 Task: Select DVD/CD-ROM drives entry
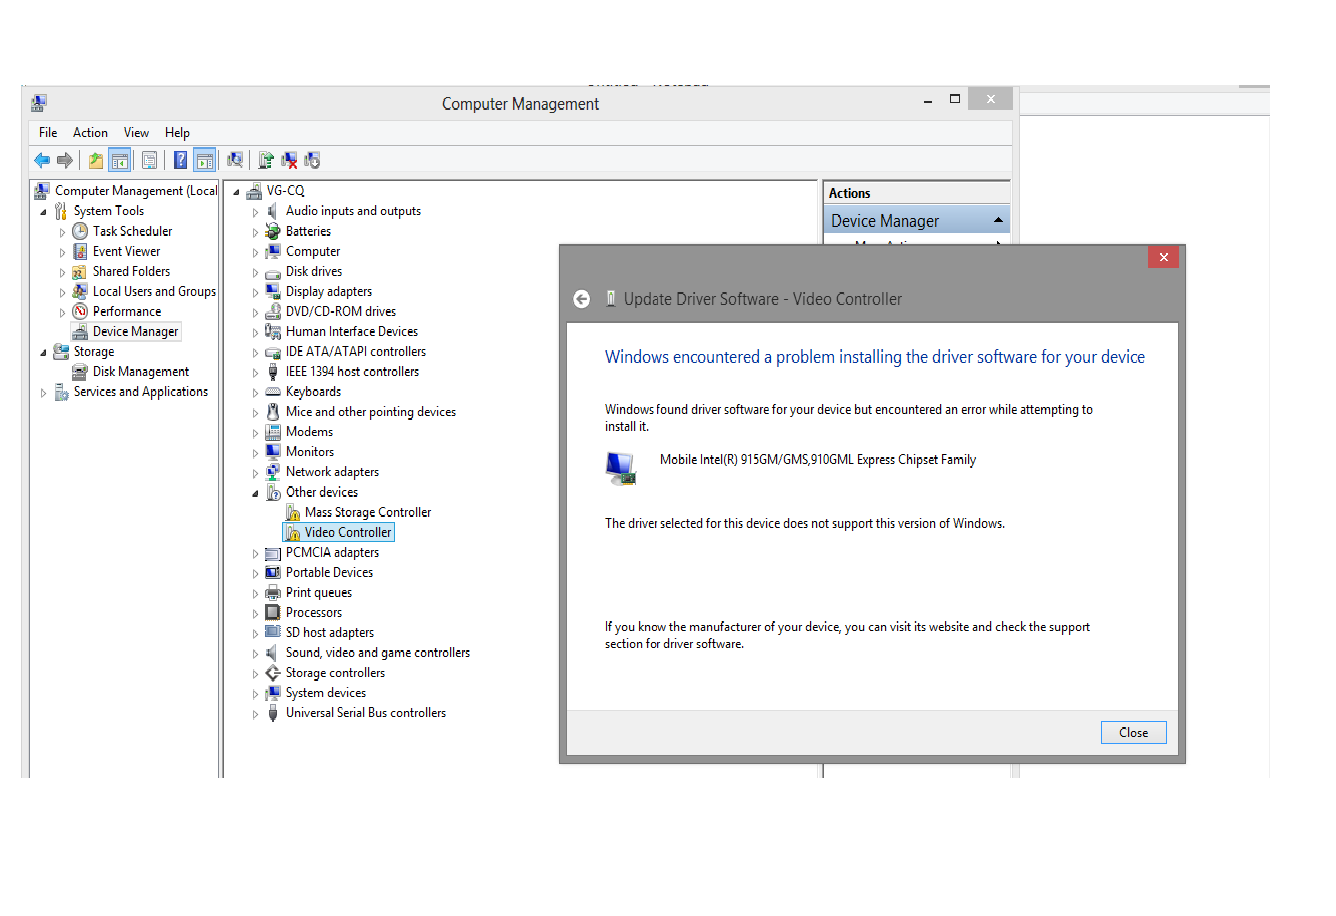coord(341,311)
